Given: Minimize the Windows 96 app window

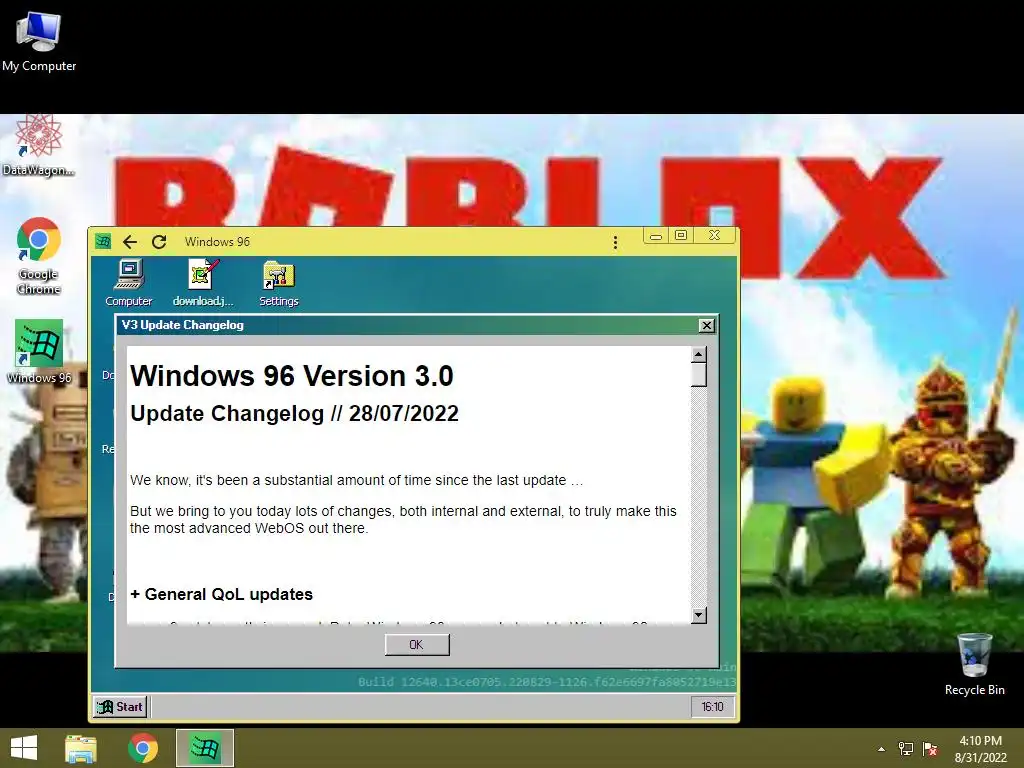Looking at the screenshot, I should [656, 236].
